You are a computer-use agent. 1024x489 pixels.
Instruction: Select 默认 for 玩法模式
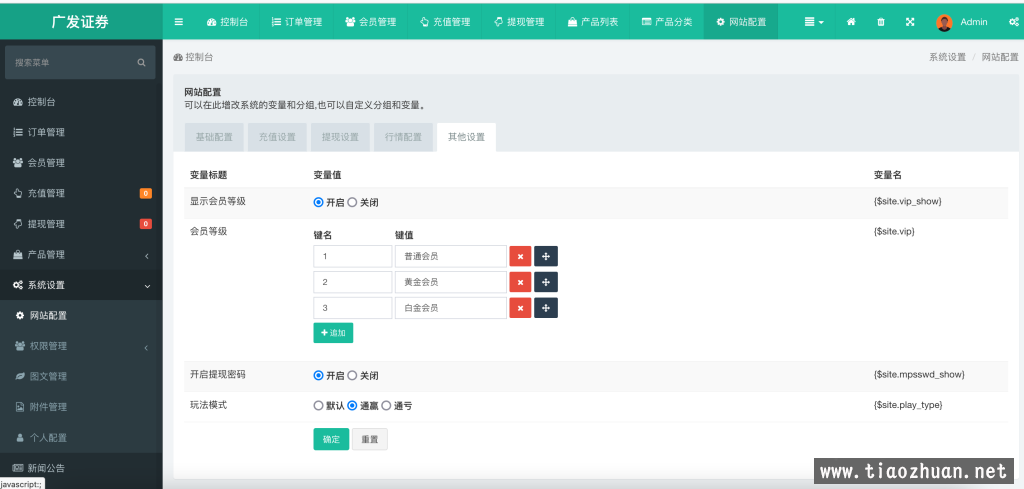coord(319,405)
